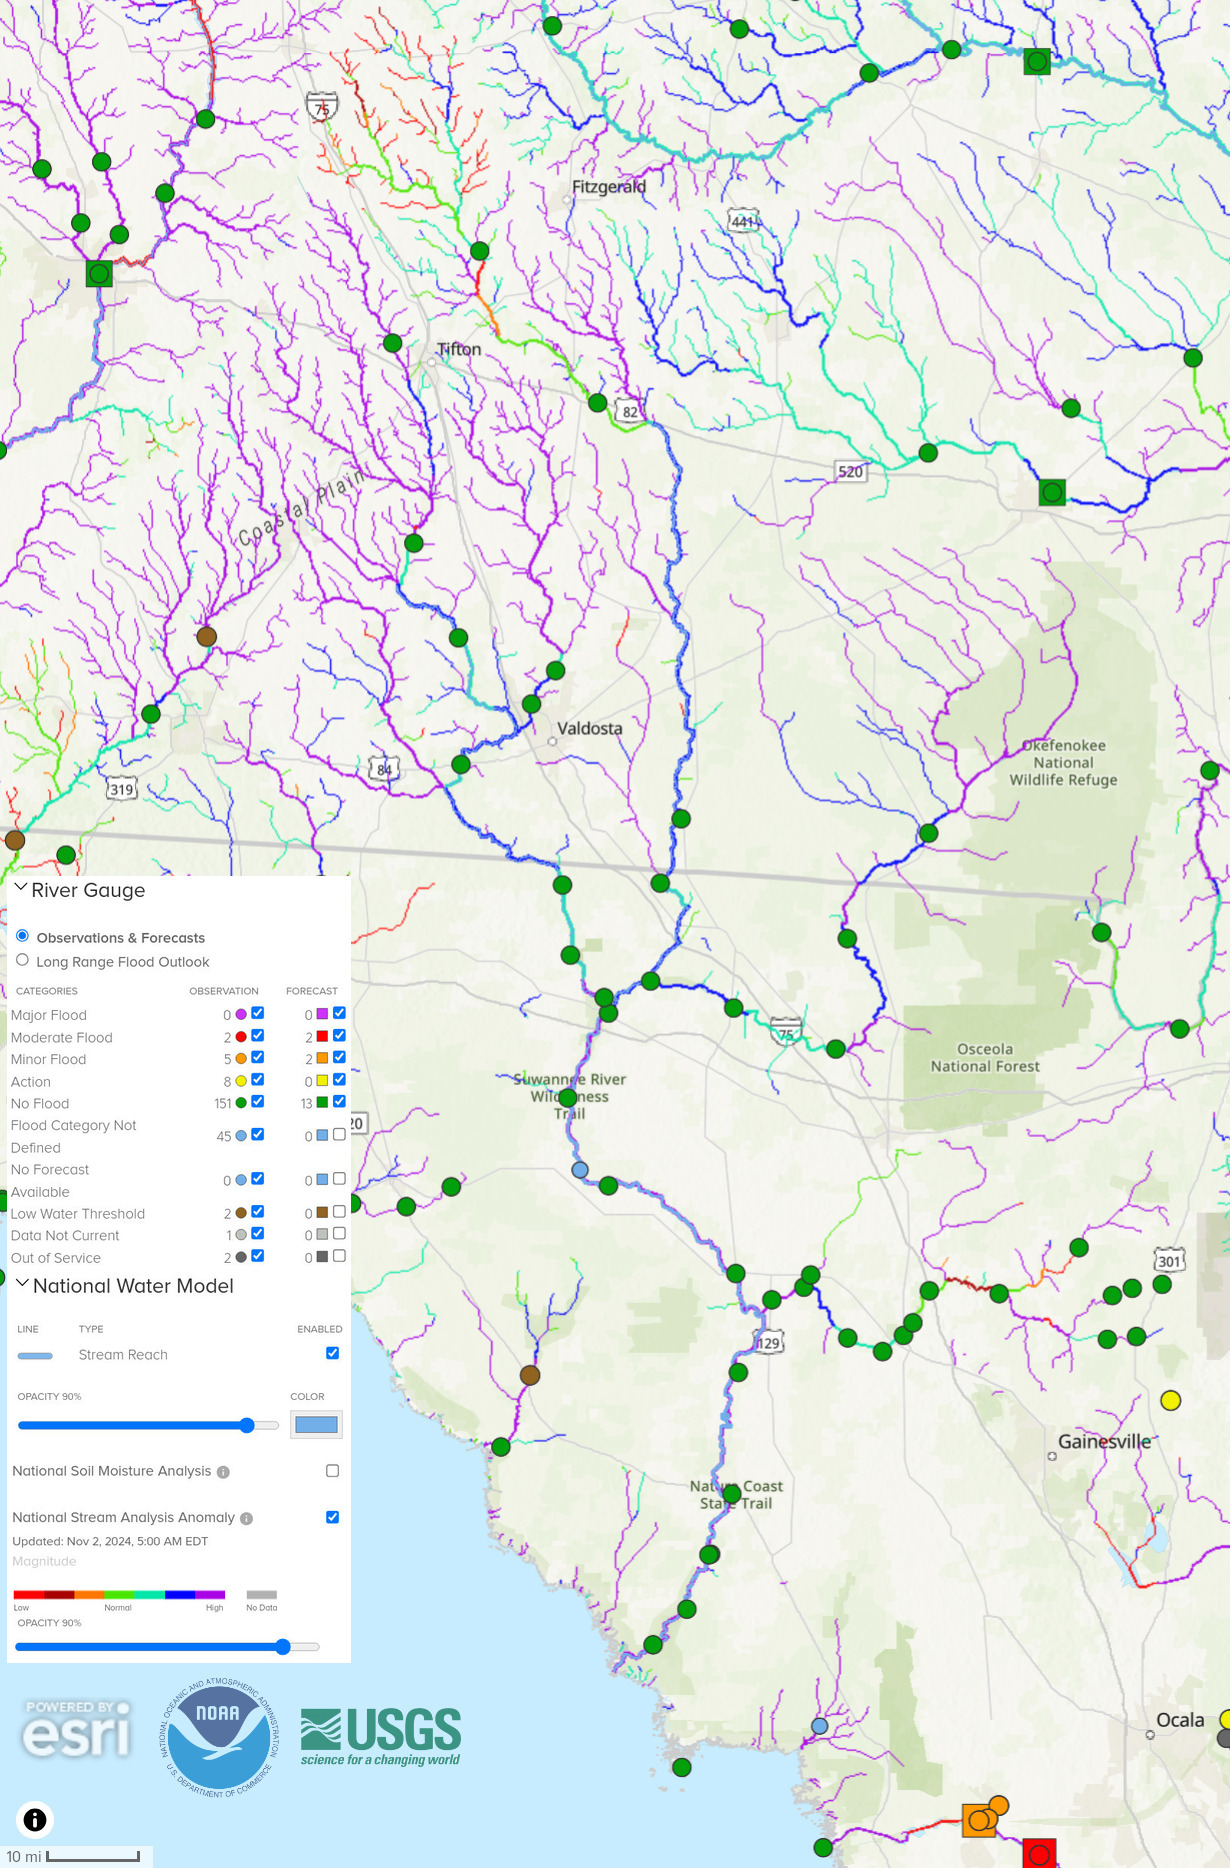Screen dimensions: 1230x1868
Task: Select brown low-water gauge below Coastal Plain label
Action: coord(206,636)
